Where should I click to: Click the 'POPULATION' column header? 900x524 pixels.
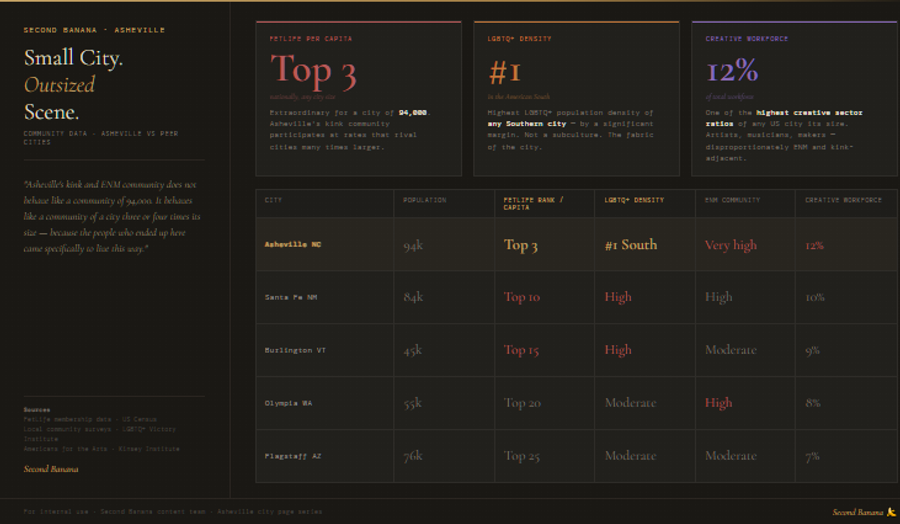pyautogui.click(x=424, y=200)
